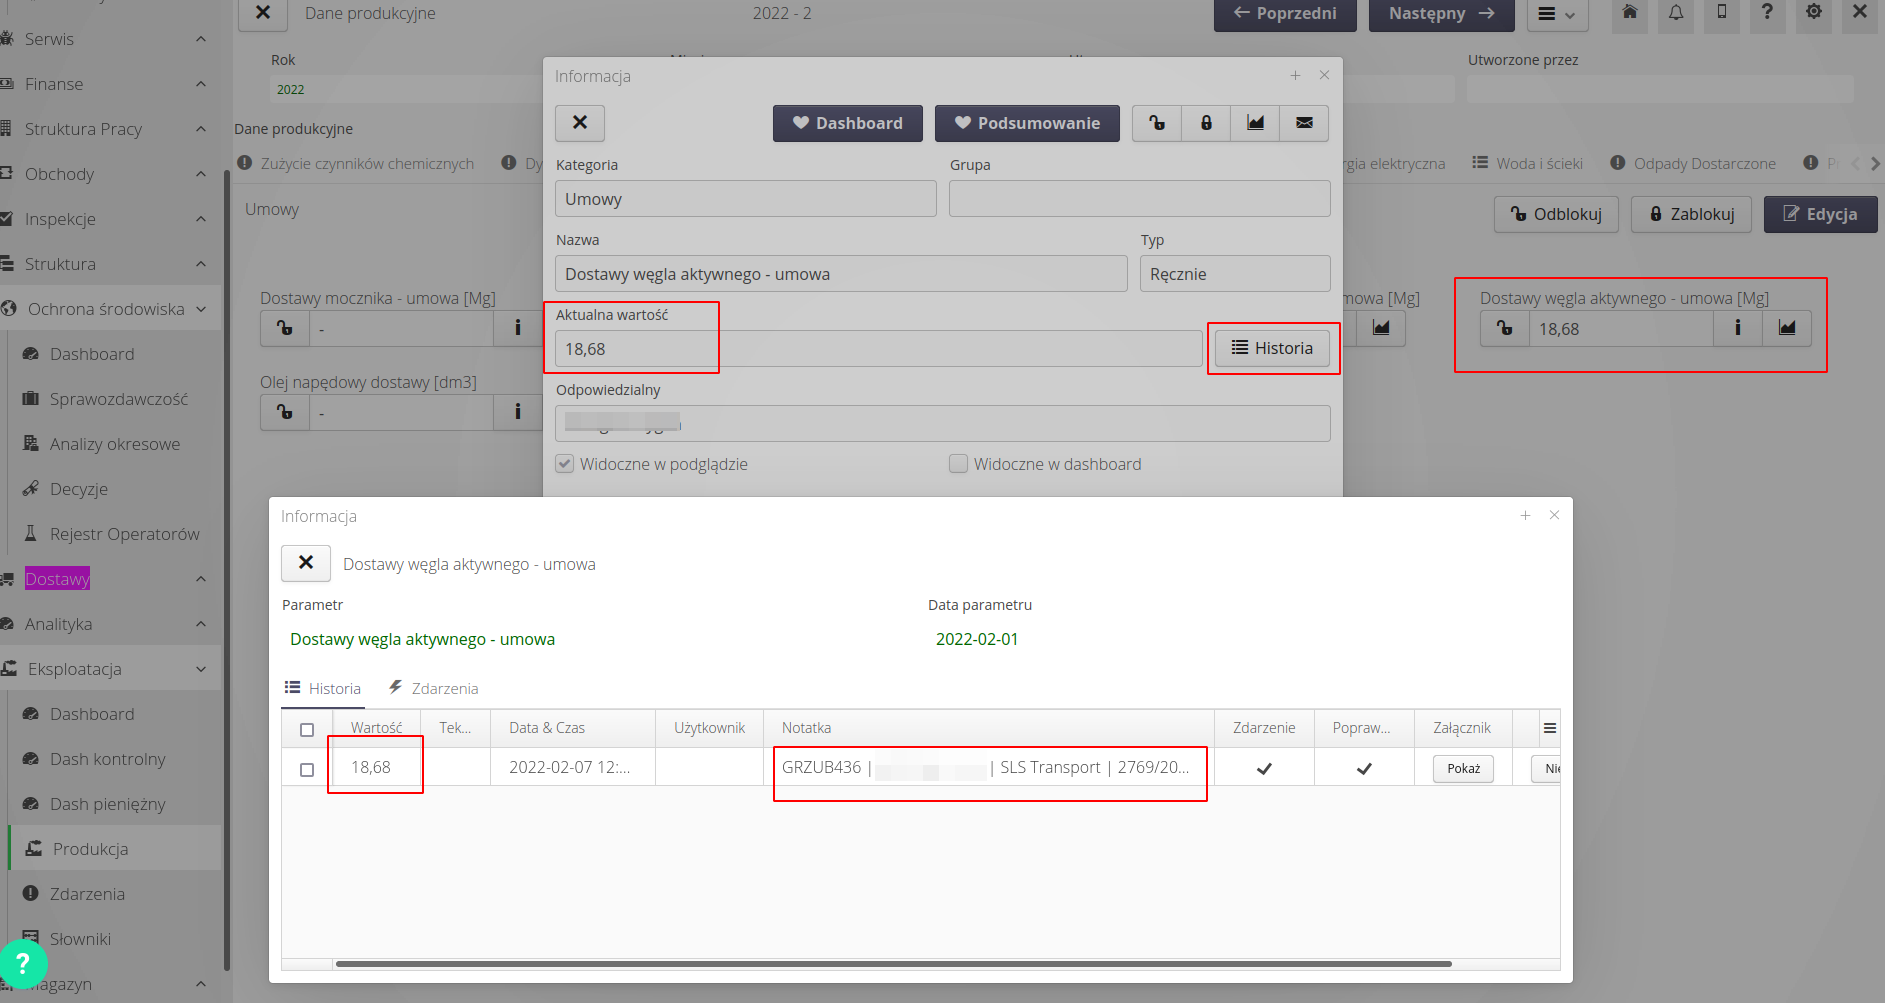Toggle Widoczne w dashboard checkbox
The width and height of the screenshot is (1885, 1003).
(958, 464)
